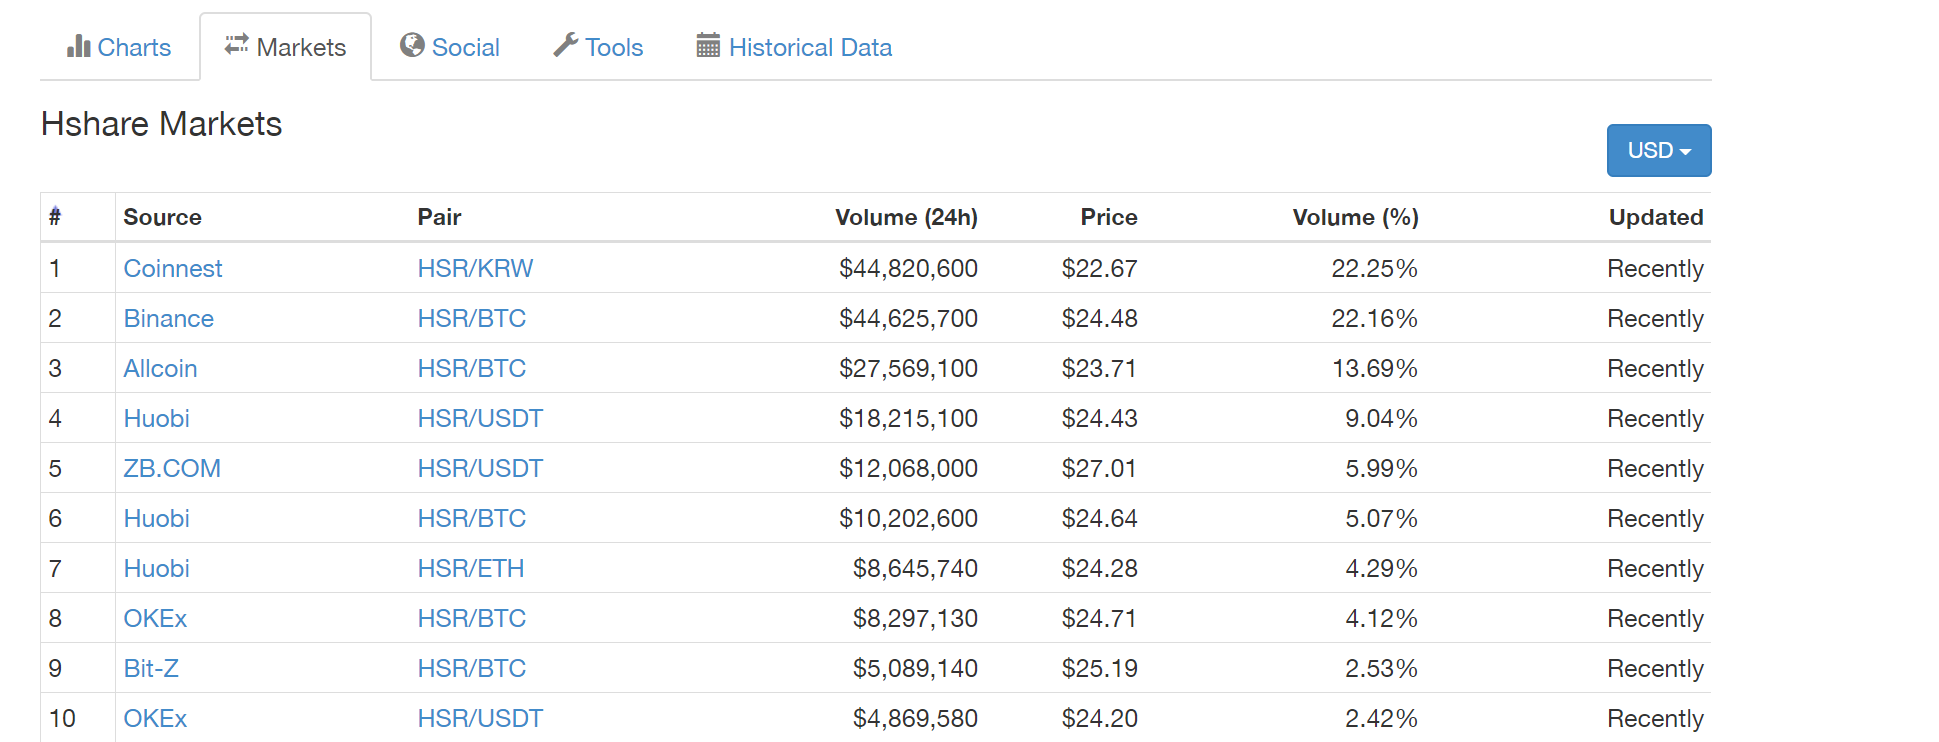Open Huobi link in row 6
This screenshot has width=1939, height=742.
(x=156, y=518)
